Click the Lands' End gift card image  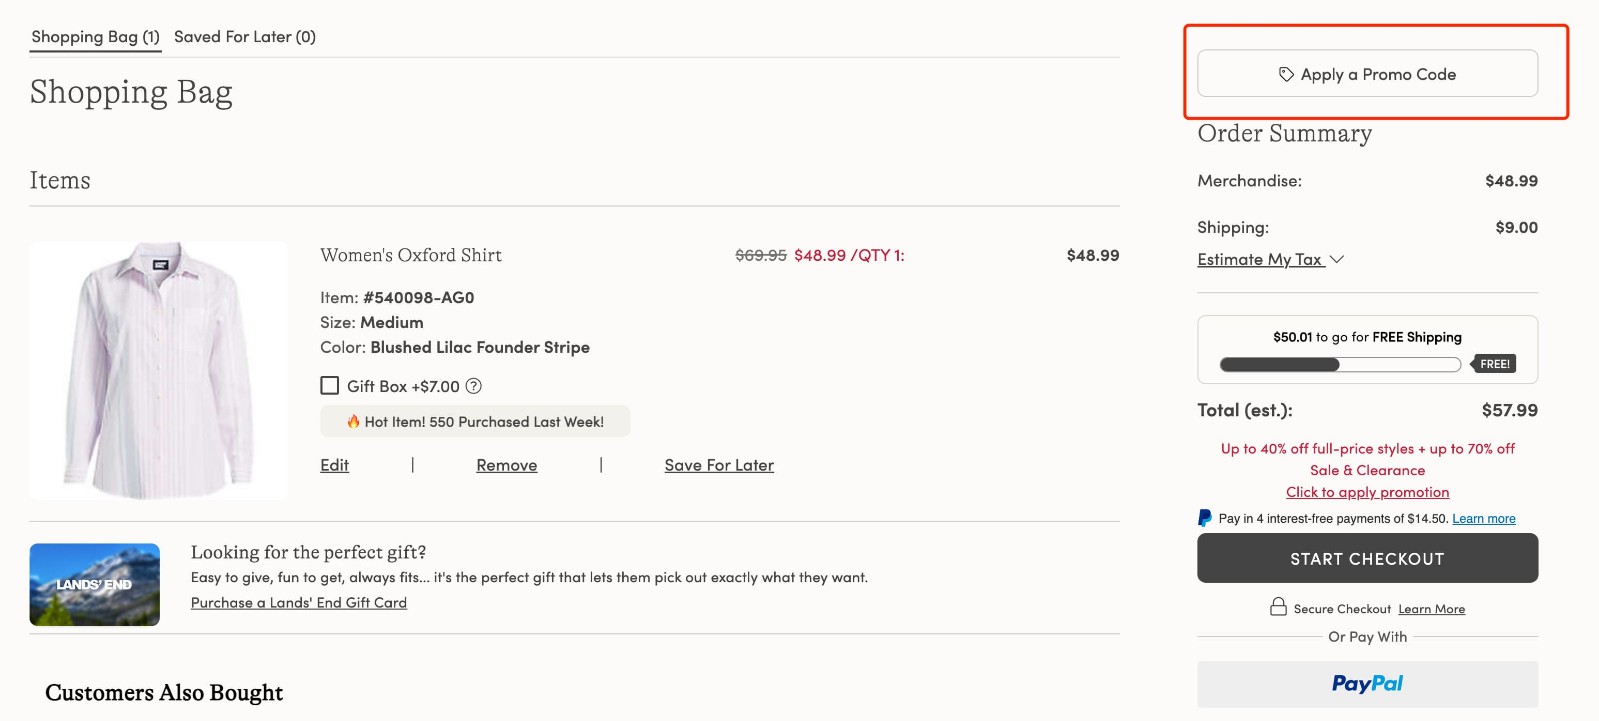pyautogui.click(x=94, y=584)
